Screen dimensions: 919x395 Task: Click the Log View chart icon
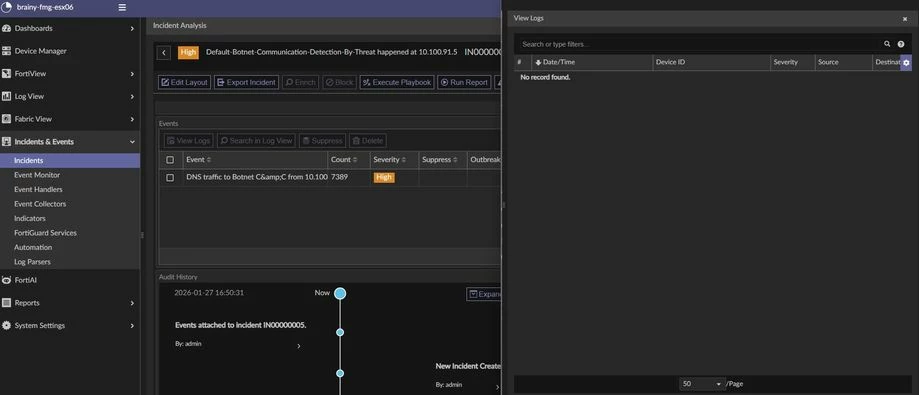coord(6,96)
